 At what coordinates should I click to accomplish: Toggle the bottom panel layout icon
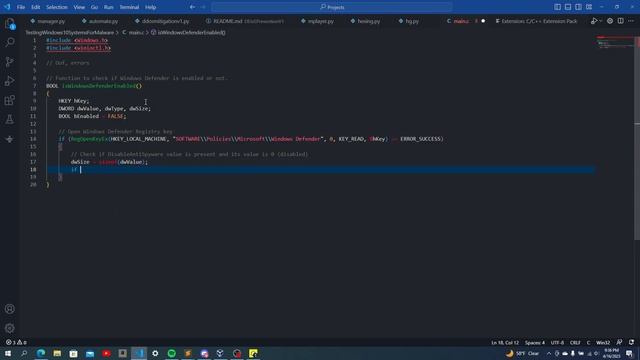coord(568,7)
